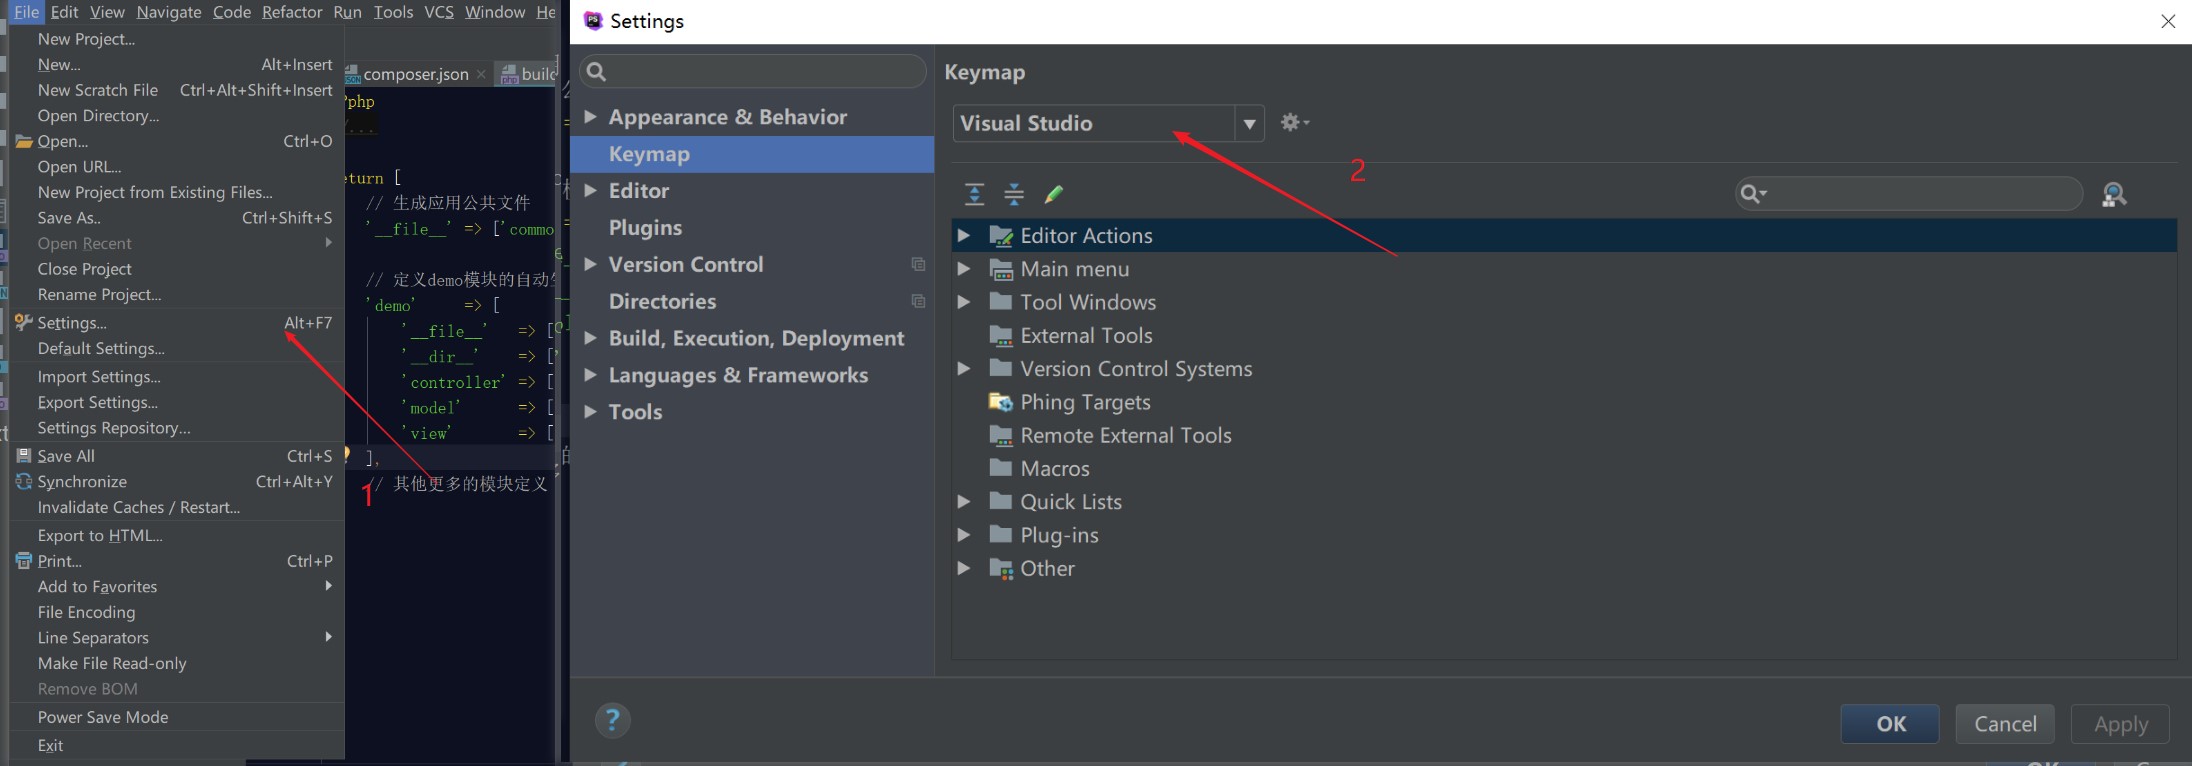
Task: Click the copy icon beside Version Control
Action: tap(918, 264)
